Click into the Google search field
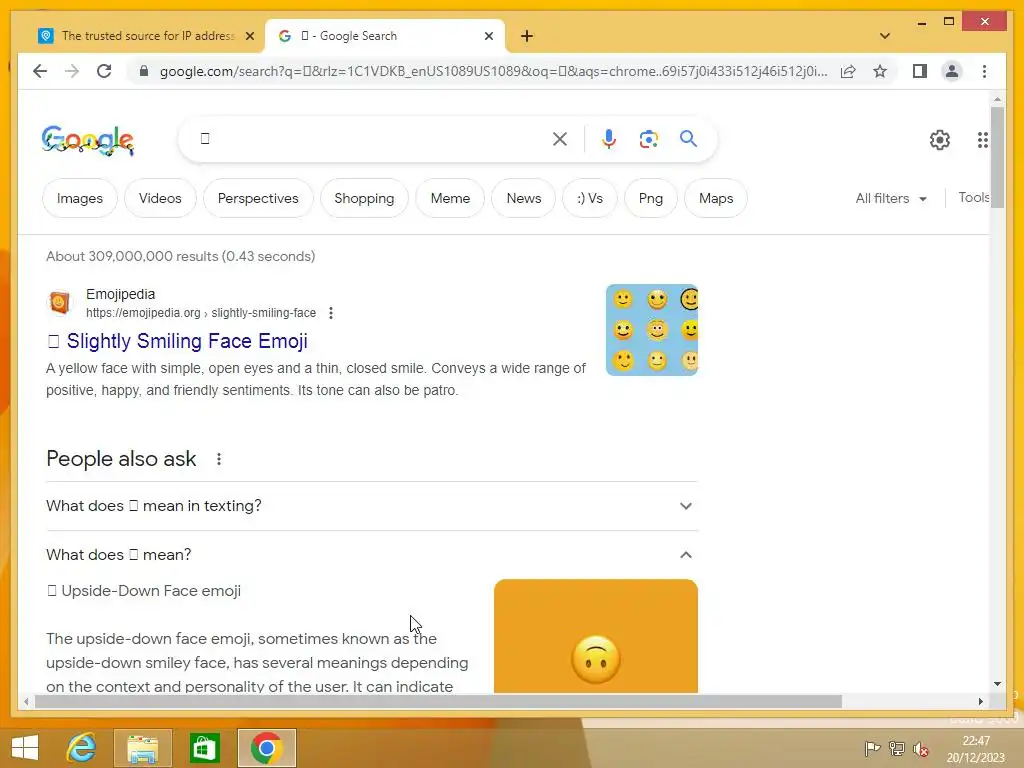 coord(372,138)
